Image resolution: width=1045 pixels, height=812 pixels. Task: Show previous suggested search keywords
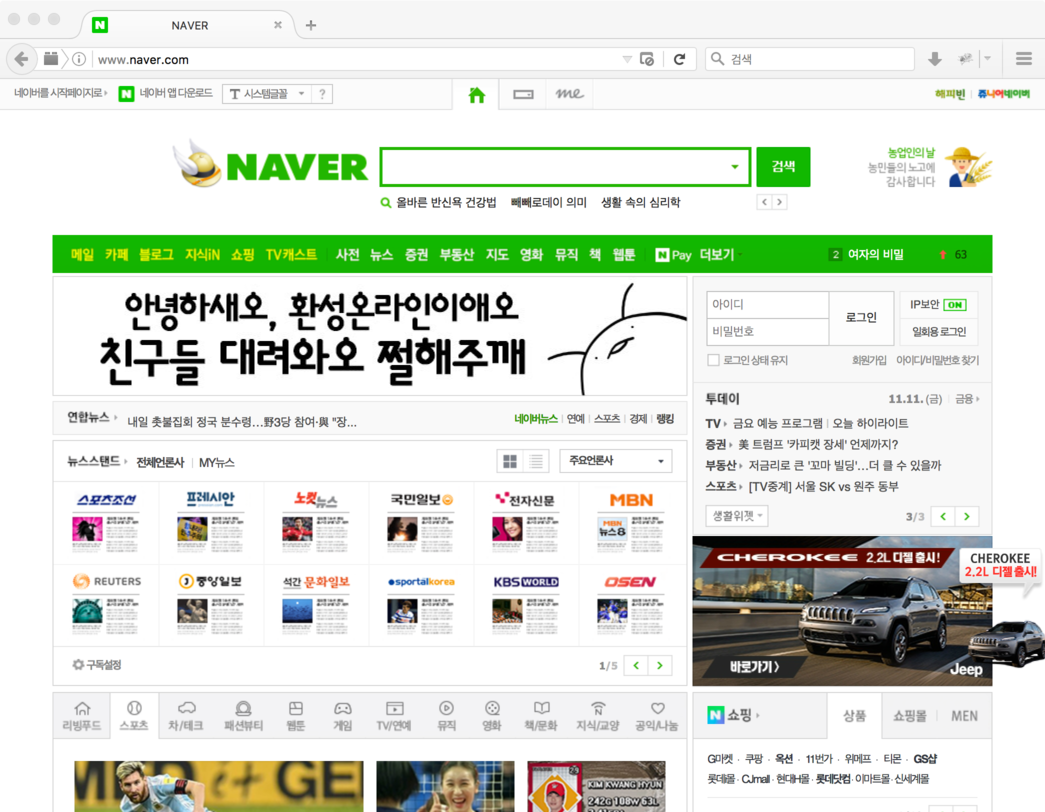click(x=764, y=202)
